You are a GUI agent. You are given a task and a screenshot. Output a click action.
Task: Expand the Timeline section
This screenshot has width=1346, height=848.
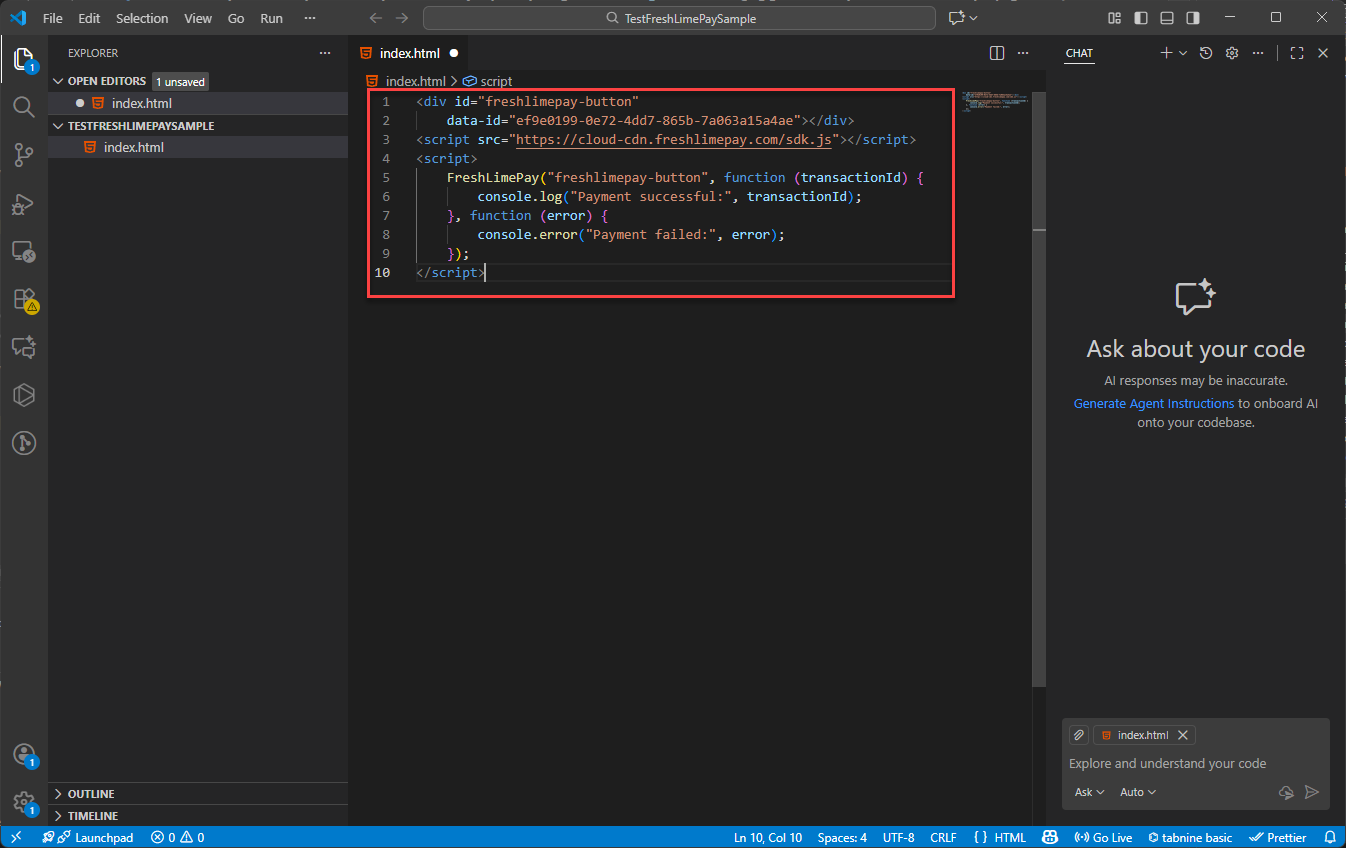[x=92, y=816]
